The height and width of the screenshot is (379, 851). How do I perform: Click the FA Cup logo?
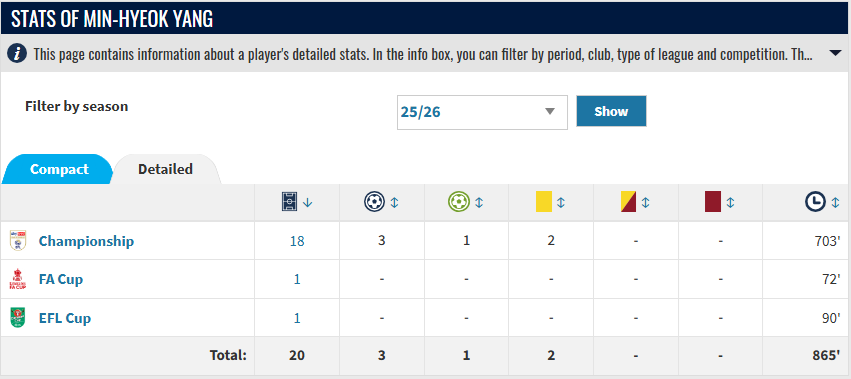pos(17,279)
